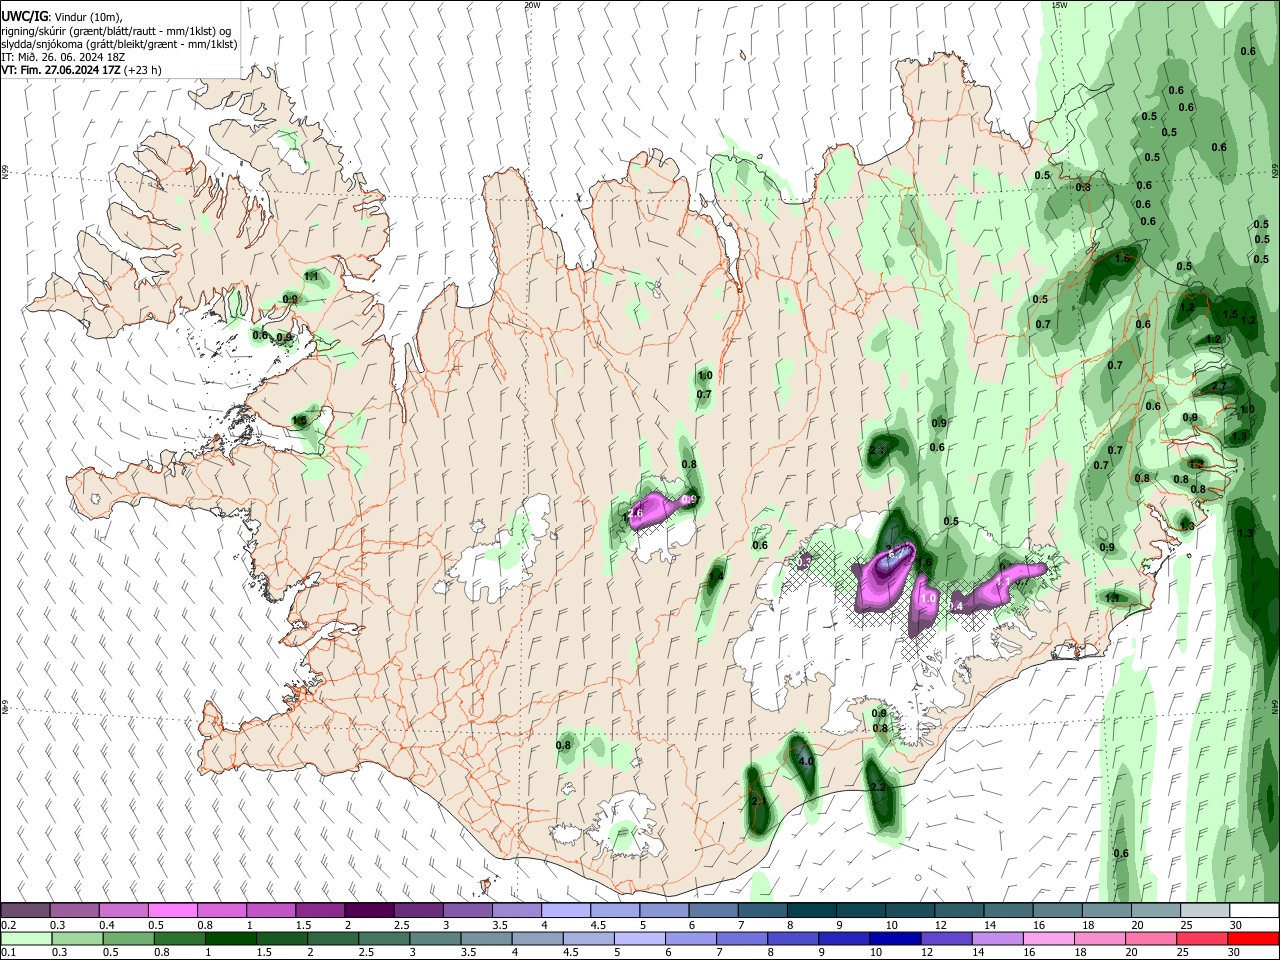Click the '15W' longitude label at the top

(1060, 5)
